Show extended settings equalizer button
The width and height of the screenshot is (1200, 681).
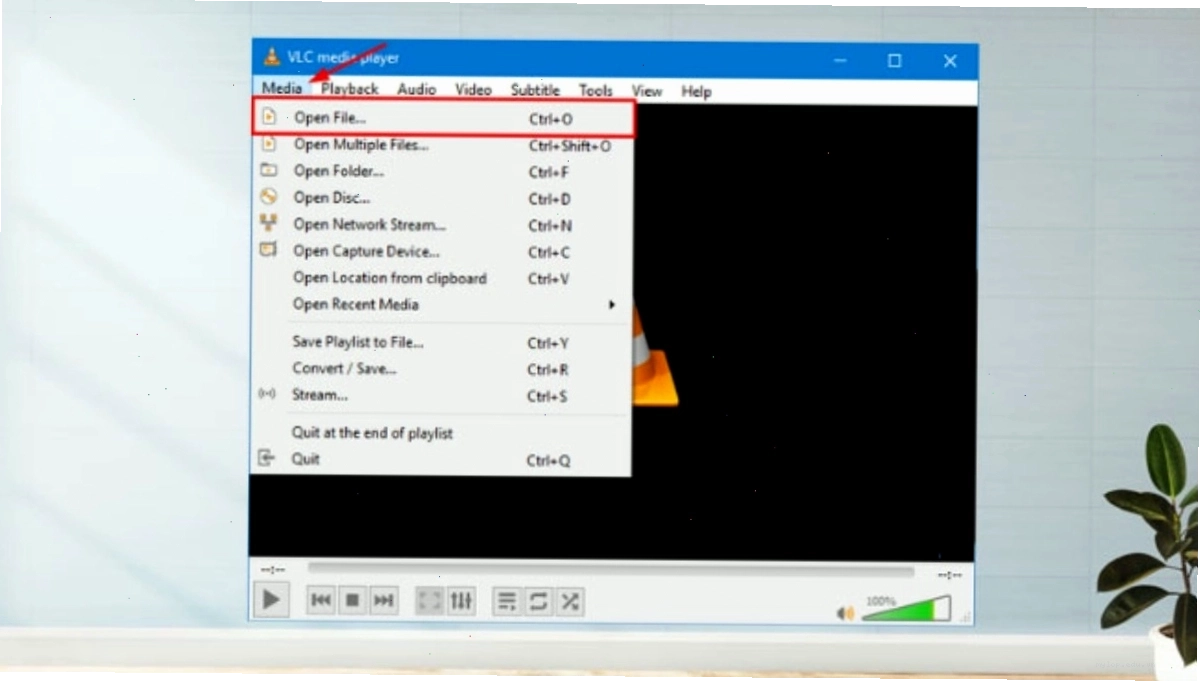461,601
